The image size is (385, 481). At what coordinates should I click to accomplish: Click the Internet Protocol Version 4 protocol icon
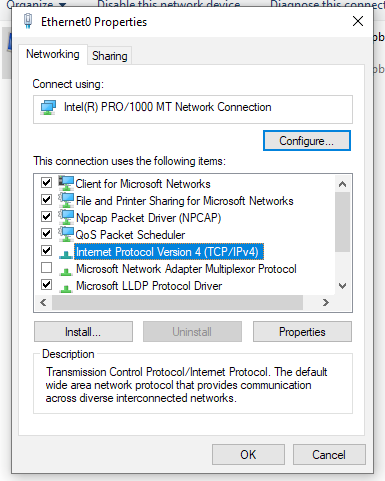pos(66,255)
